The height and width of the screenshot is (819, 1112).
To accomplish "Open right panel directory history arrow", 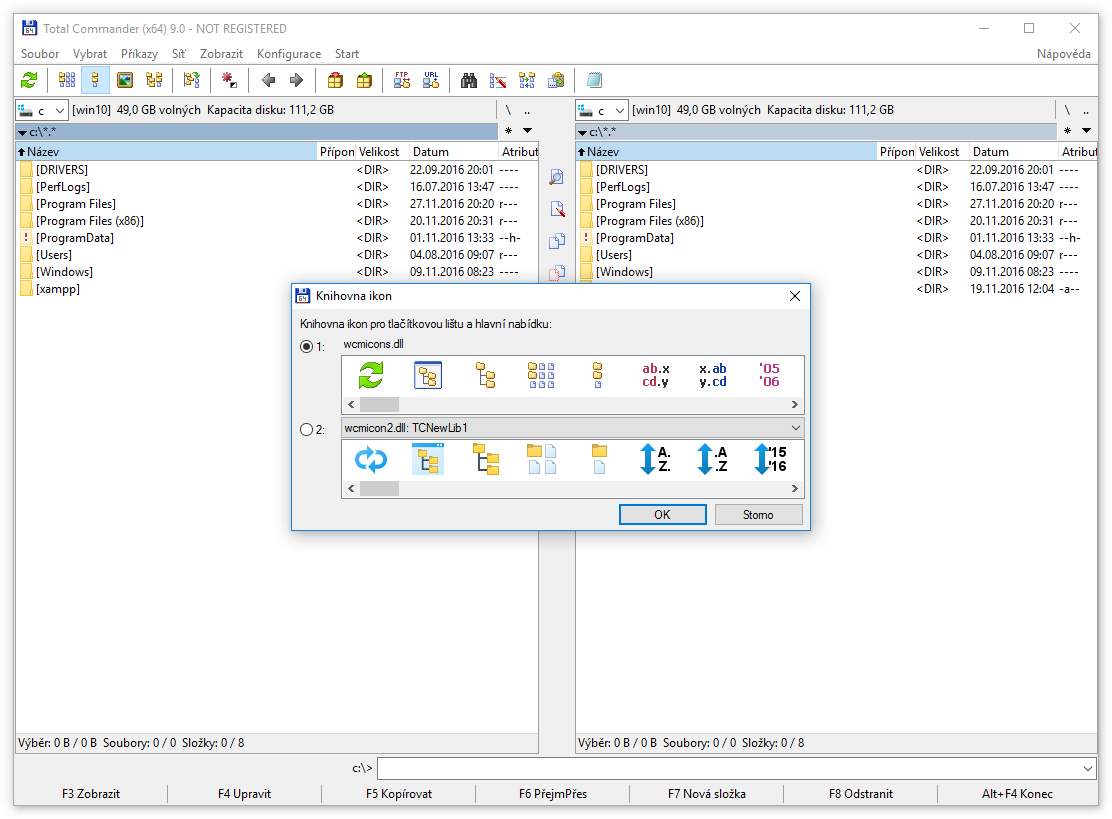I will point(1086,130).
